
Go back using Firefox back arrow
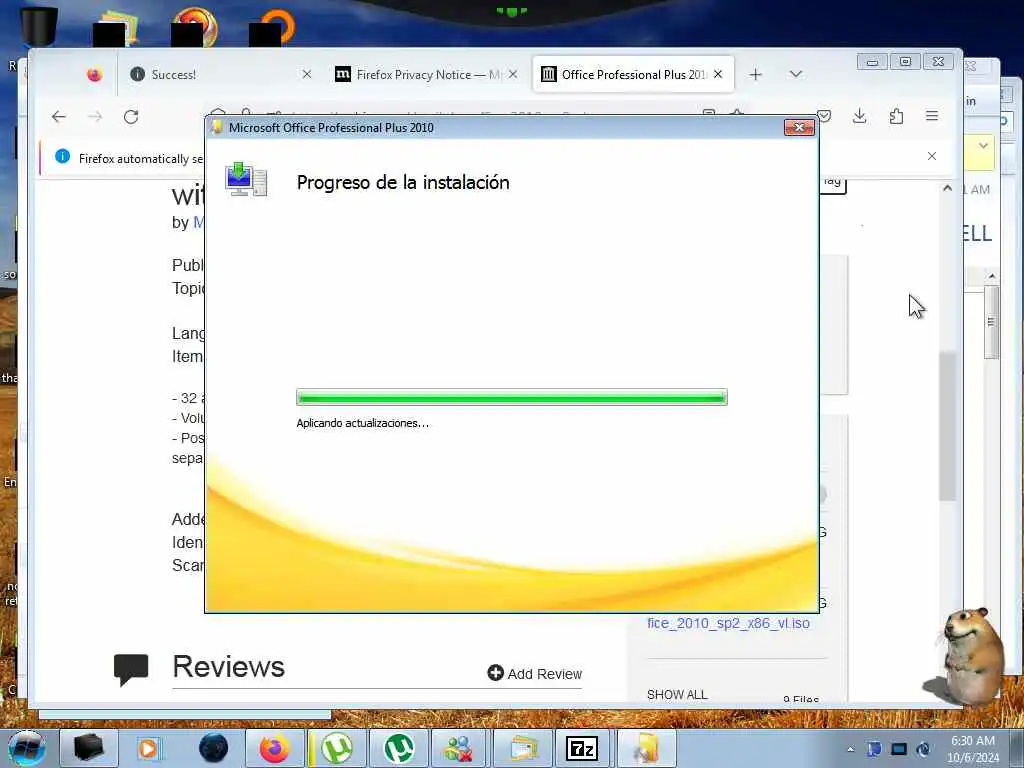(59, 117)
